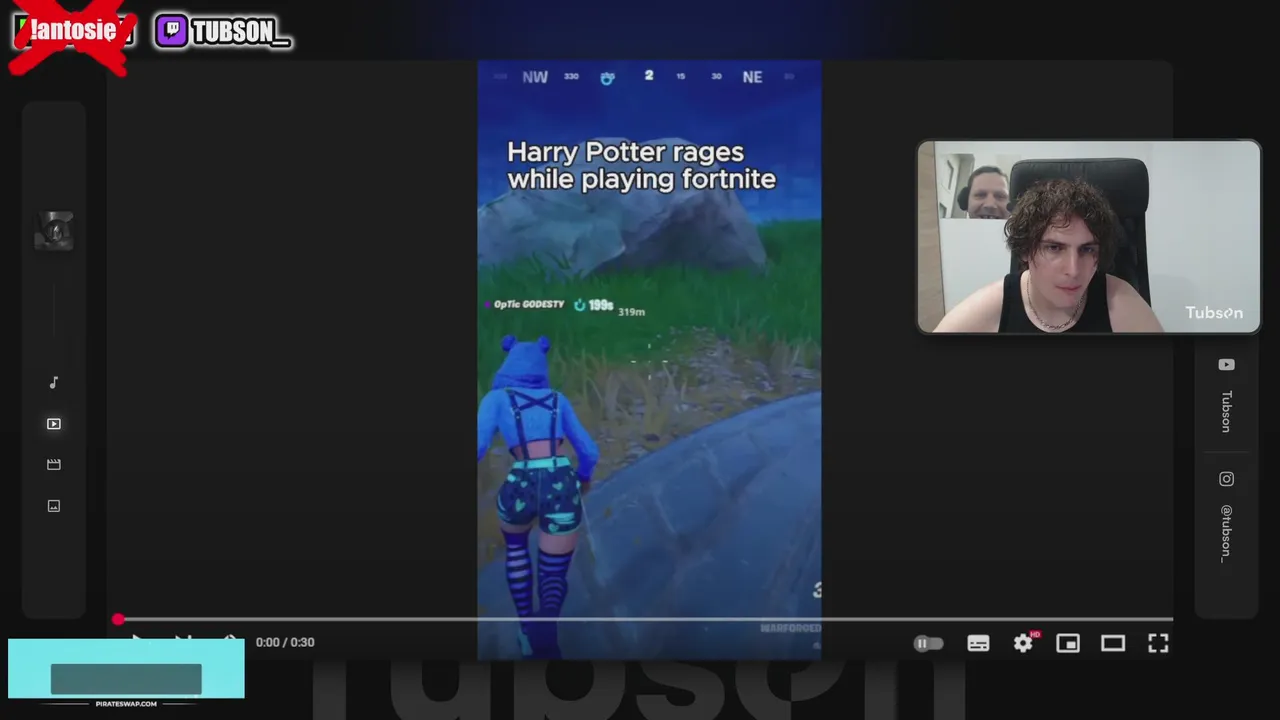Open the image gallery icon in sidebar
Screen dimensions: 1280x720
54,506
